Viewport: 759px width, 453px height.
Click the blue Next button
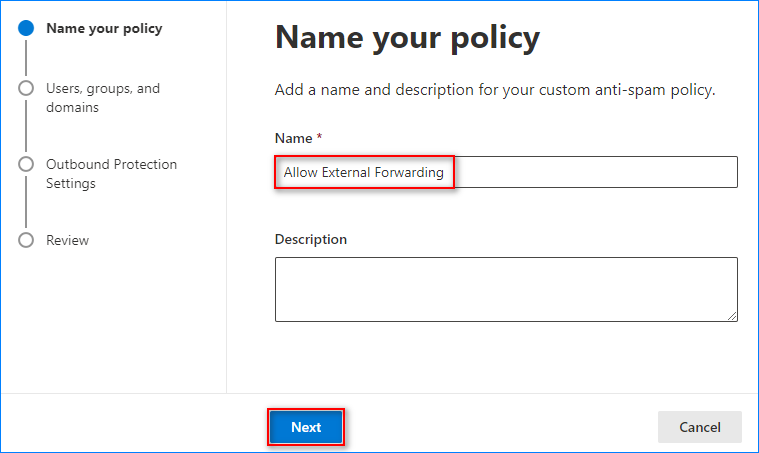coord(306,427)
